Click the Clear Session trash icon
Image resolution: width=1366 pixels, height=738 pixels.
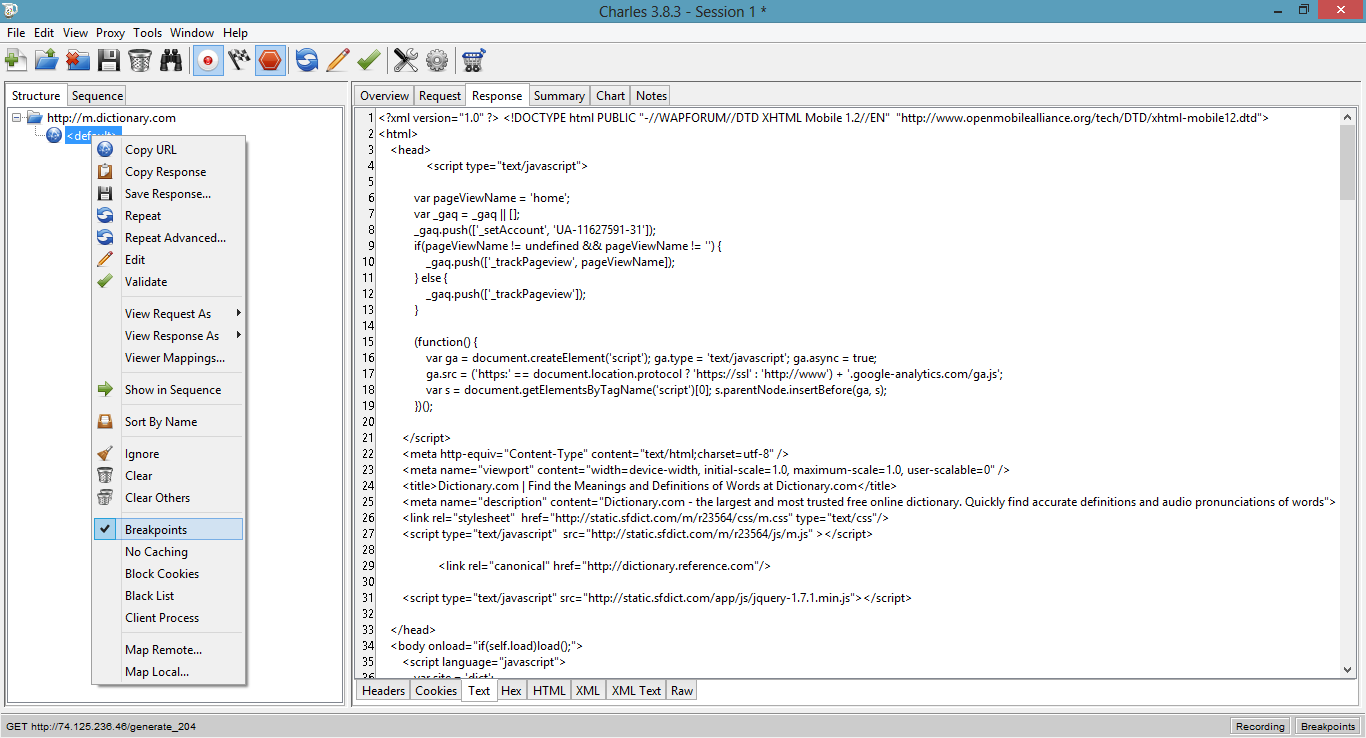(x=139, y=60)
